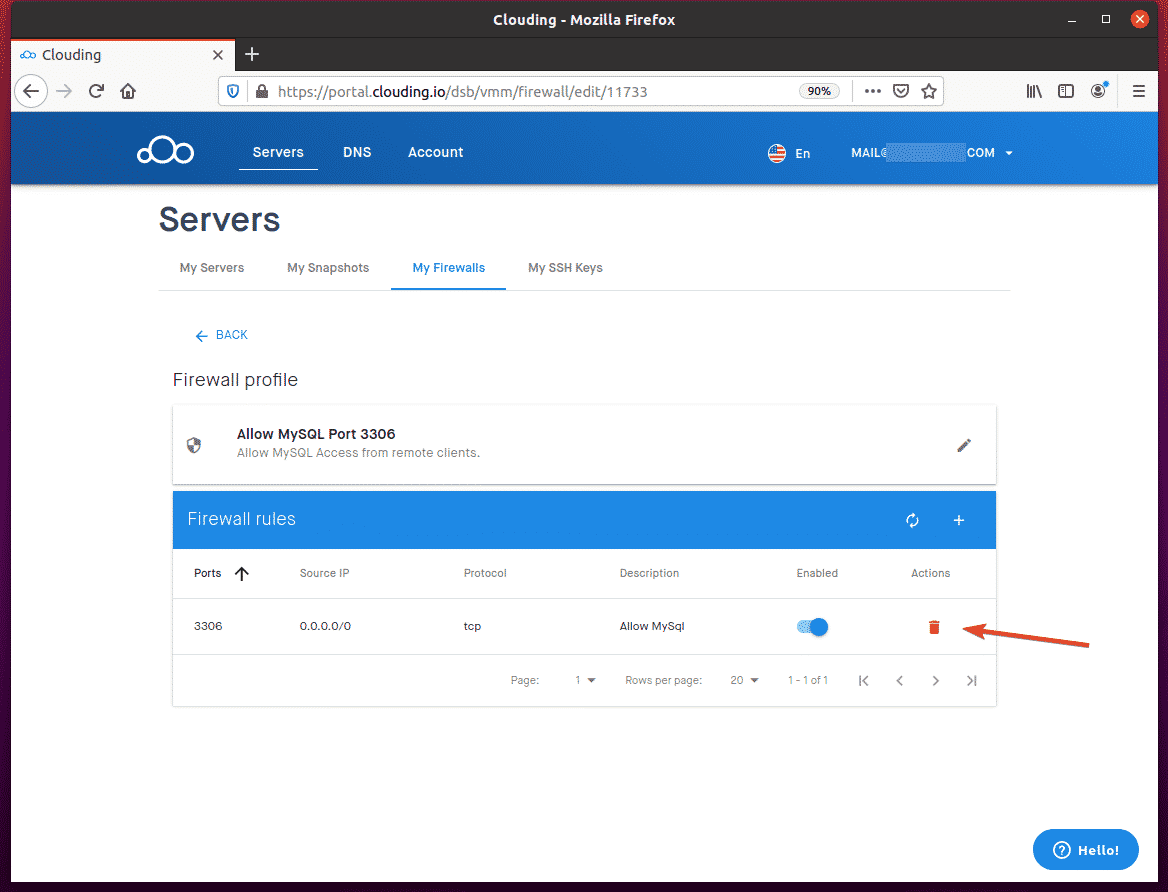Open the My SSH Keys tab

click(x=565, y=268)
